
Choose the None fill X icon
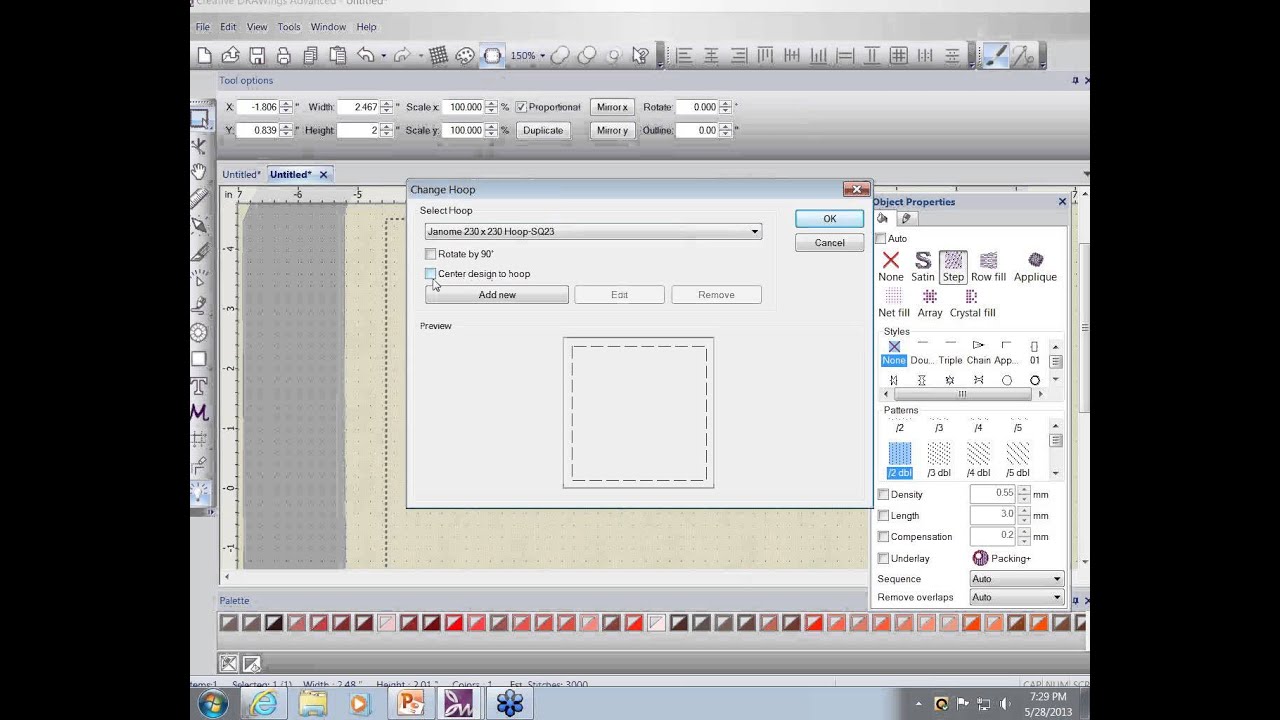[x=890, y=267]
